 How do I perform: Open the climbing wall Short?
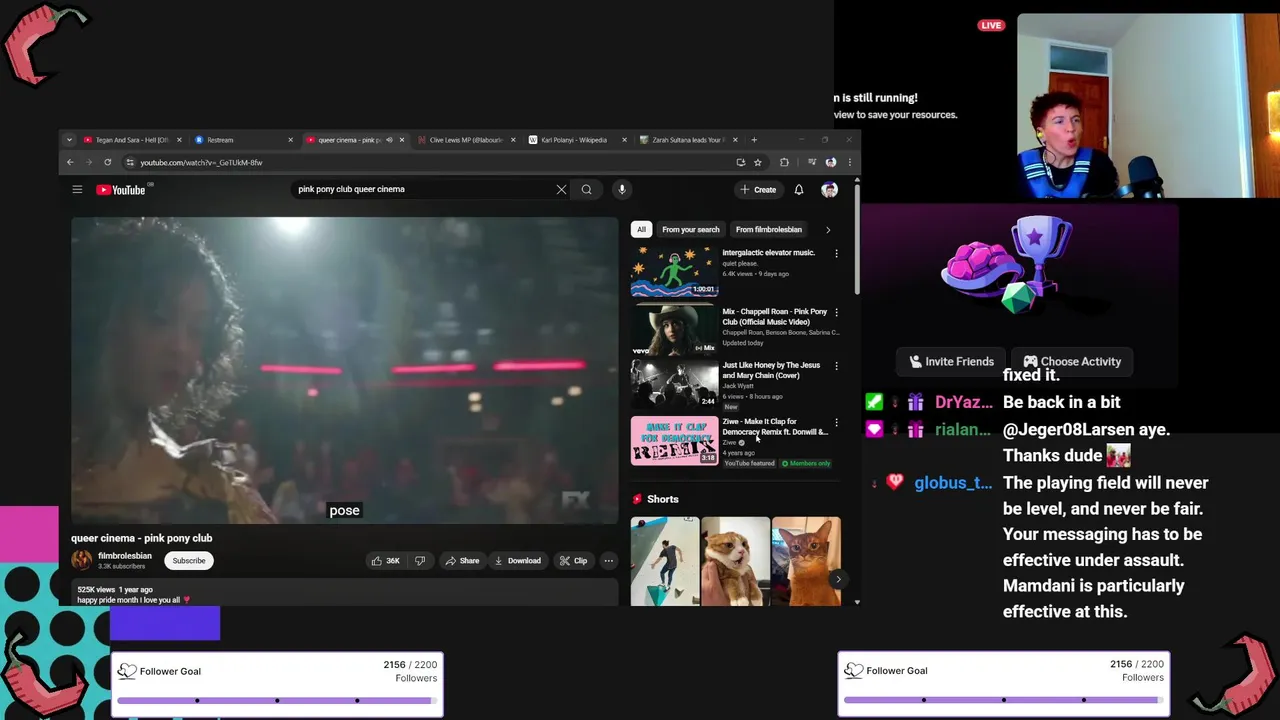tap(665, 561)
